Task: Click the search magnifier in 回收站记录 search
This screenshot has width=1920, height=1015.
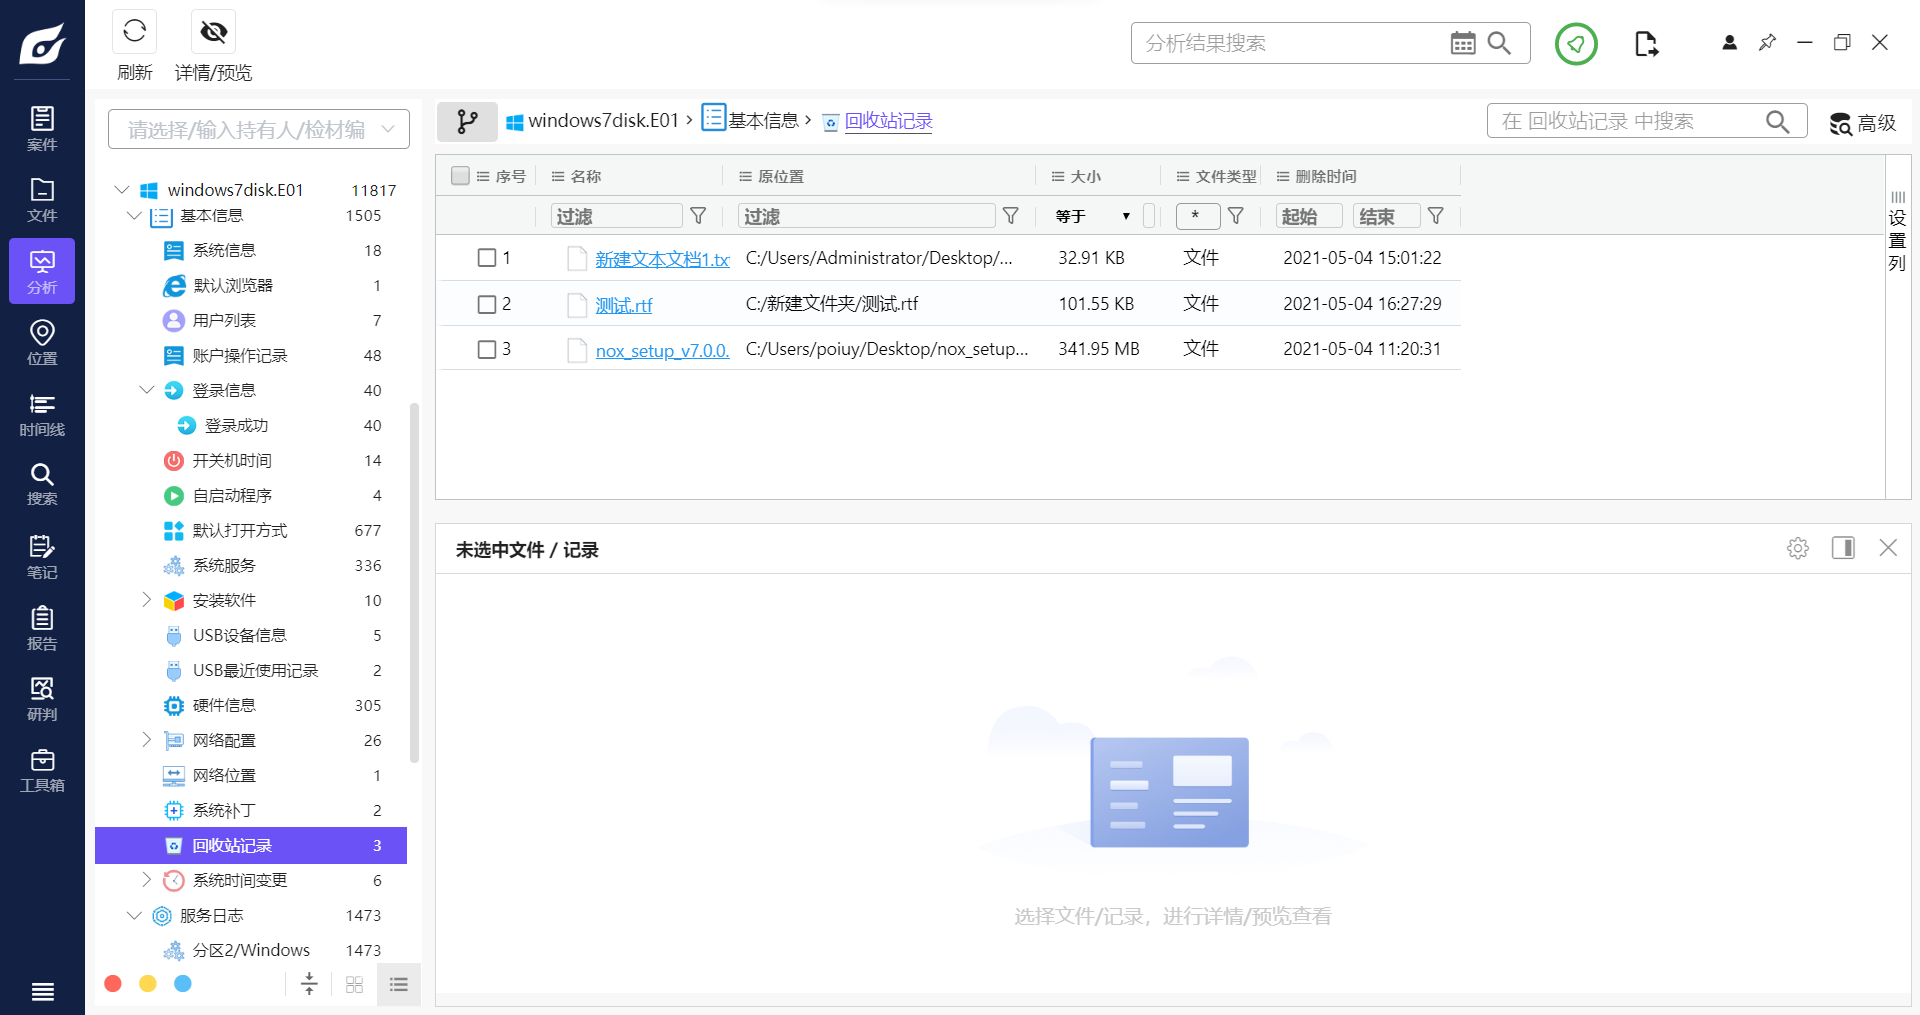Action: click(x=1777, y=121)
